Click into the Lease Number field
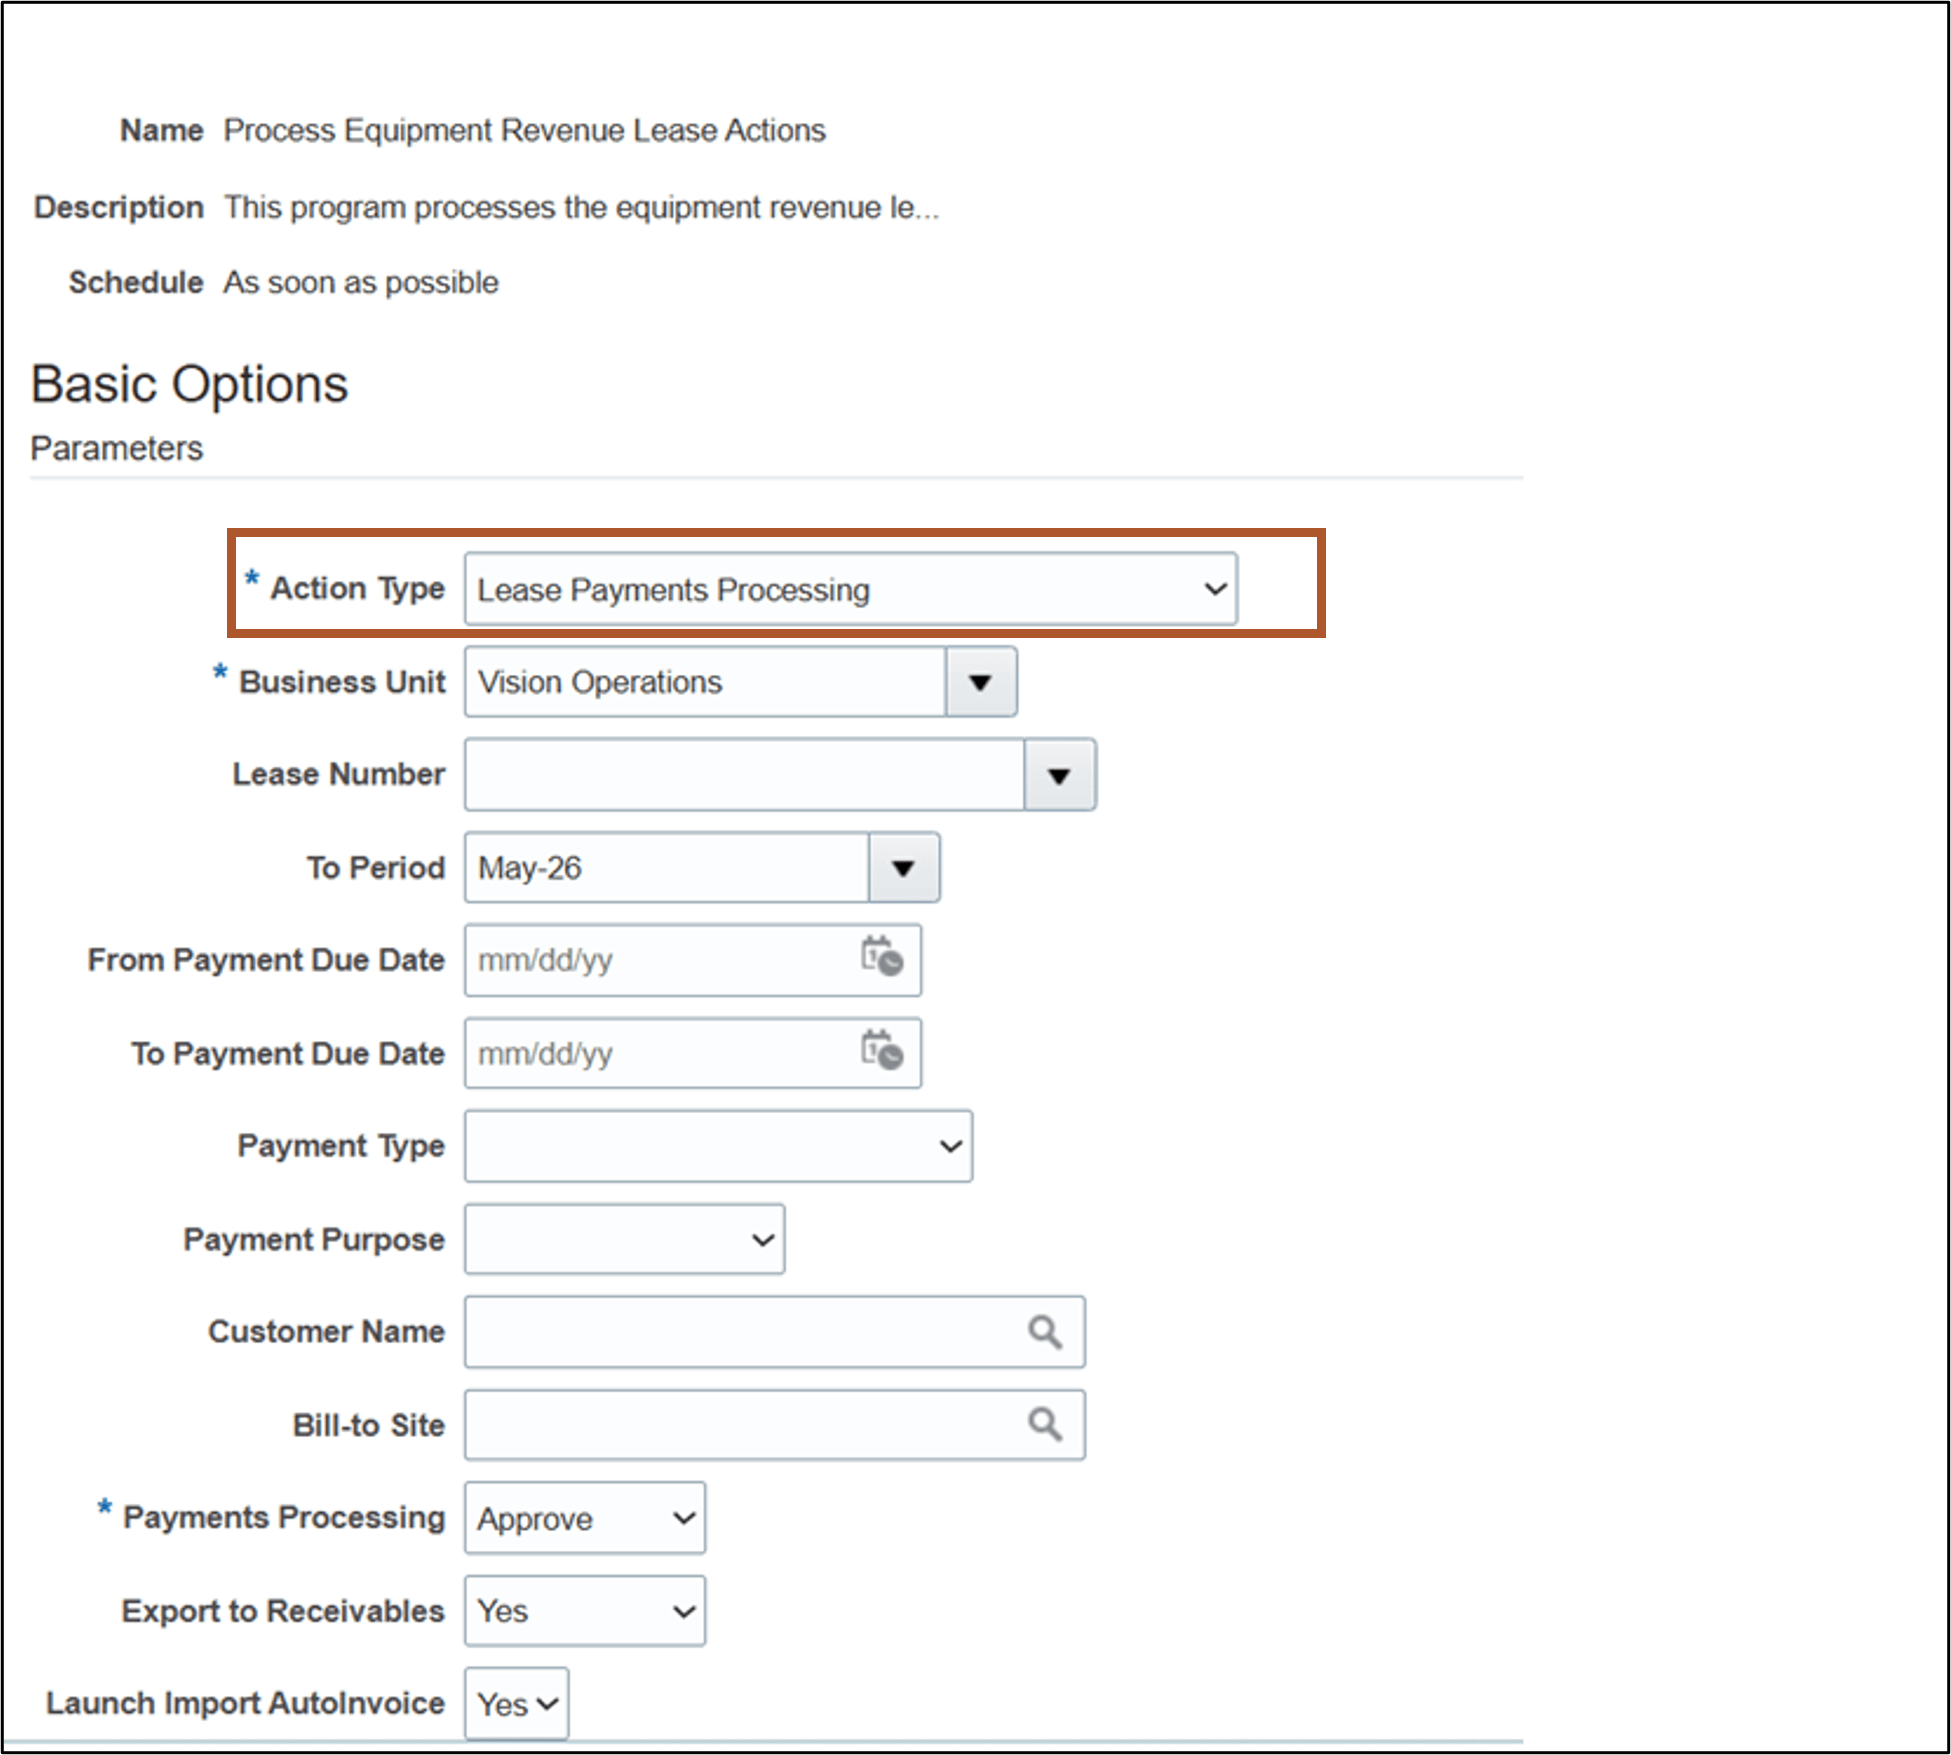The width and height of the screenshot is (1951, 1755). point(744,775)
